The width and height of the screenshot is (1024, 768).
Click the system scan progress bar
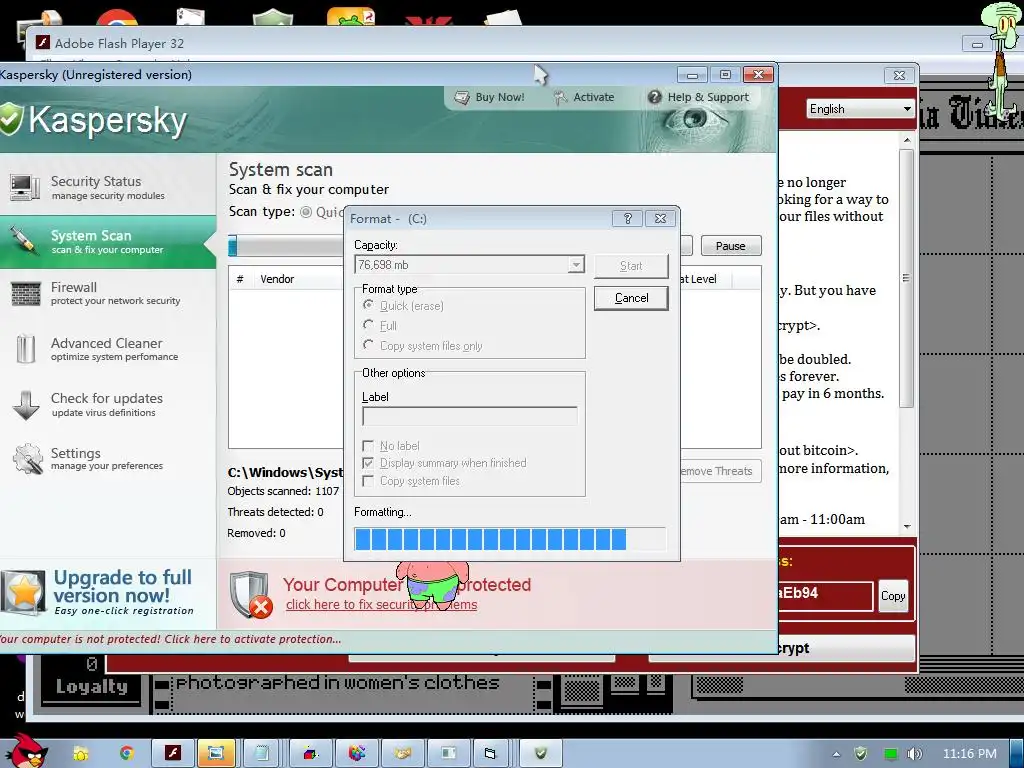click(x=286, y=246)
